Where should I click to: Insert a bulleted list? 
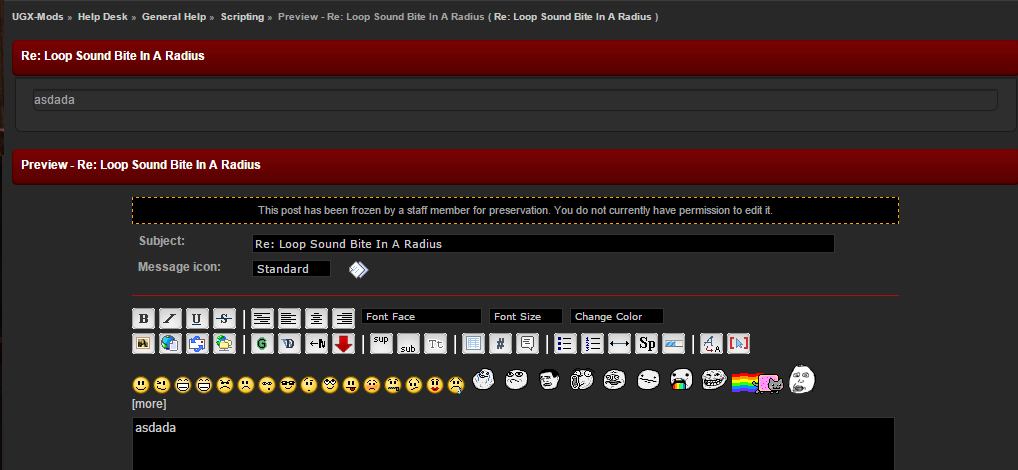click(565, 343)
